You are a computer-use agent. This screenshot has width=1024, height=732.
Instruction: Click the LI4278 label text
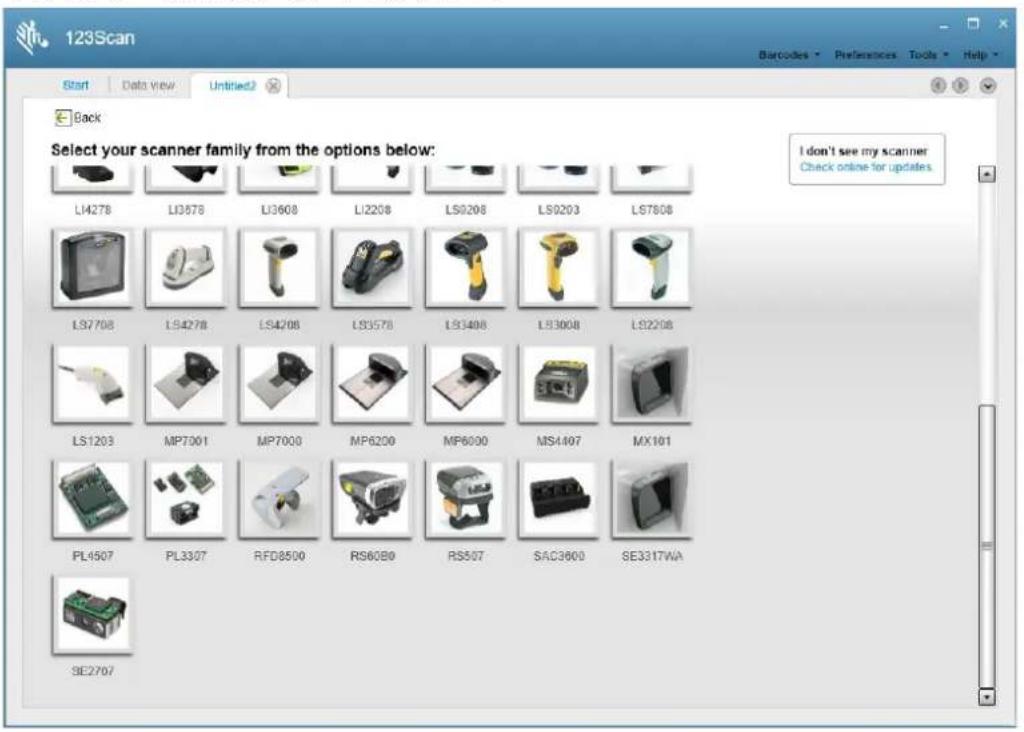93,210
